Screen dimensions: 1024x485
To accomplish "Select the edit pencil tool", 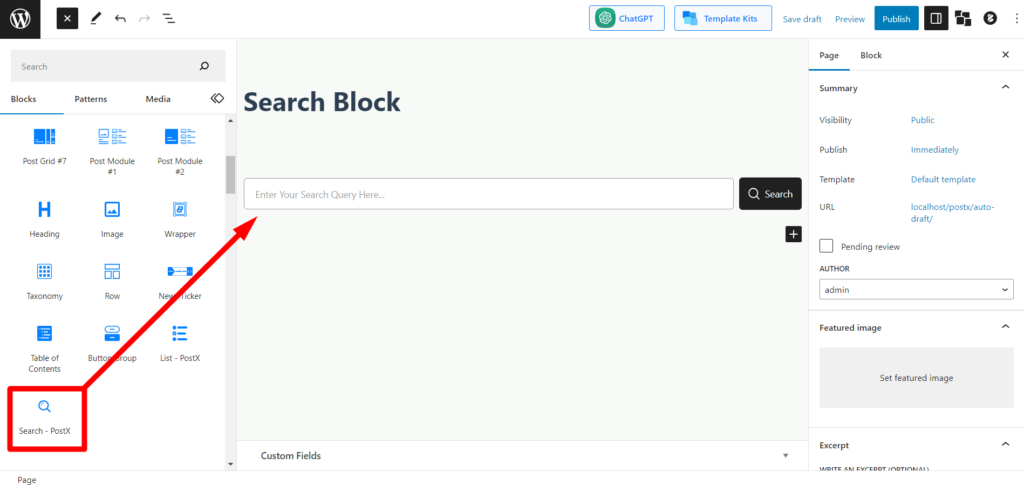I will pos(95,19).
